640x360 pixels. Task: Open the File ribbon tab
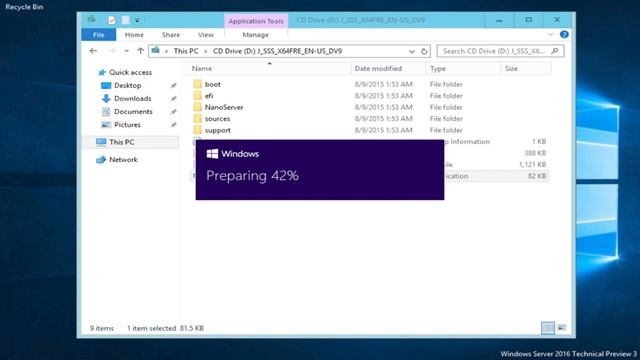[x=98, y=35]
